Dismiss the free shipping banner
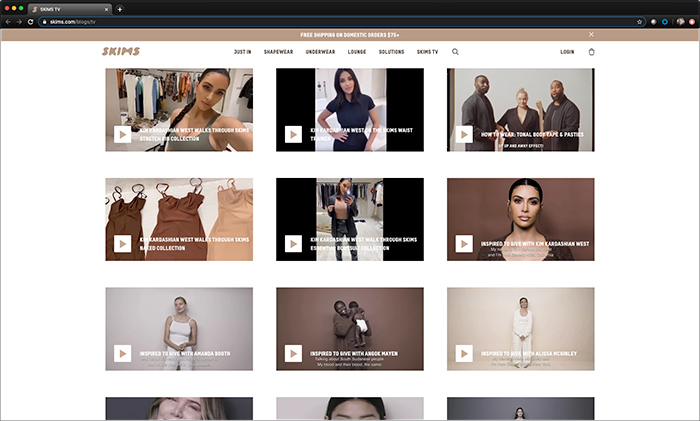The height and width of the screenshot is (421, 700). (591, 34)
